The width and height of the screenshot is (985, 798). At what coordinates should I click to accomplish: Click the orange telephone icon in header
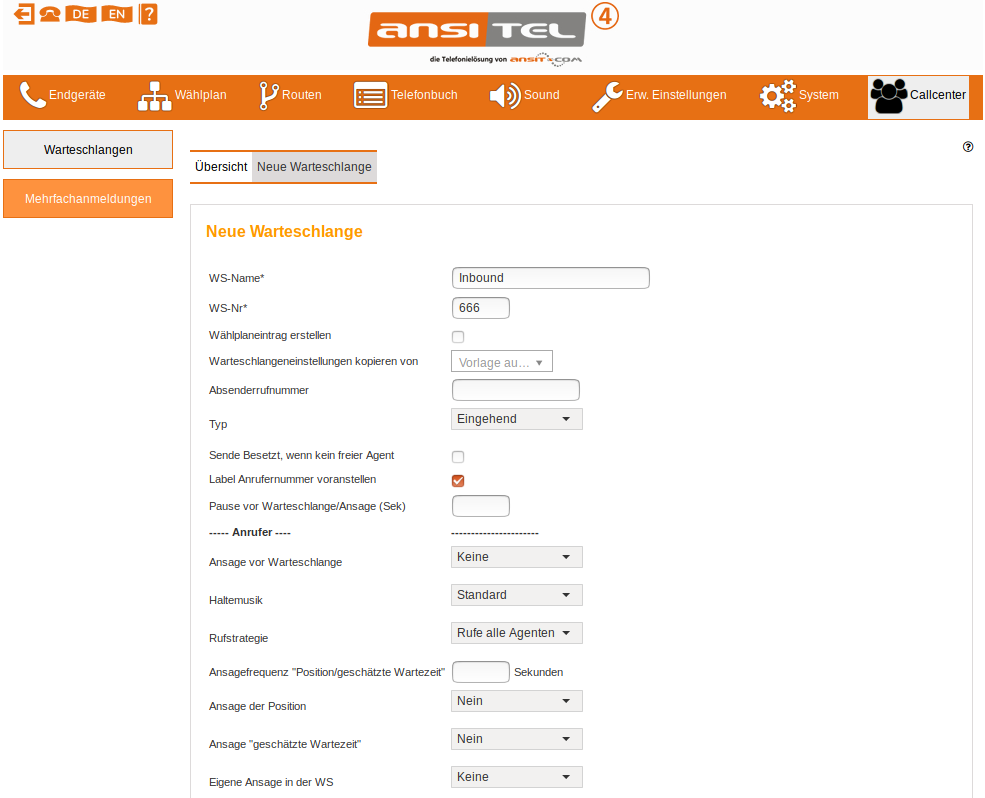(x=50, y=14)
